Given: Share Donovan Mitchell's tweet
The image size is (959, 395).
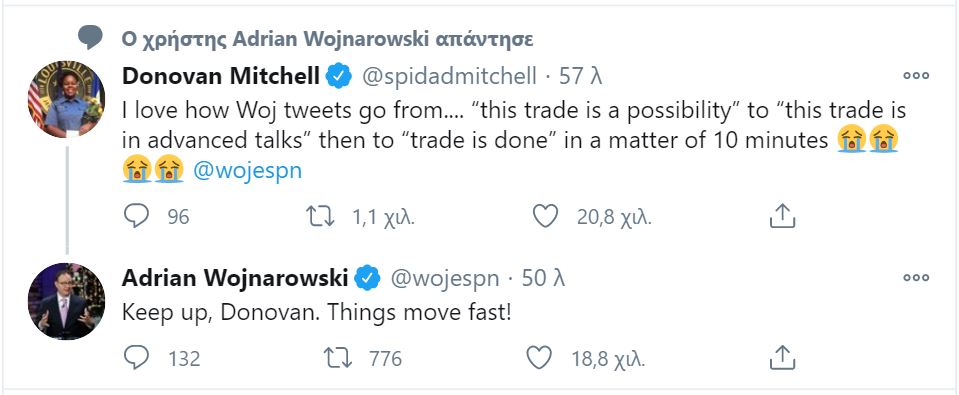Looking at the screenshot, I should pos(782,216).
